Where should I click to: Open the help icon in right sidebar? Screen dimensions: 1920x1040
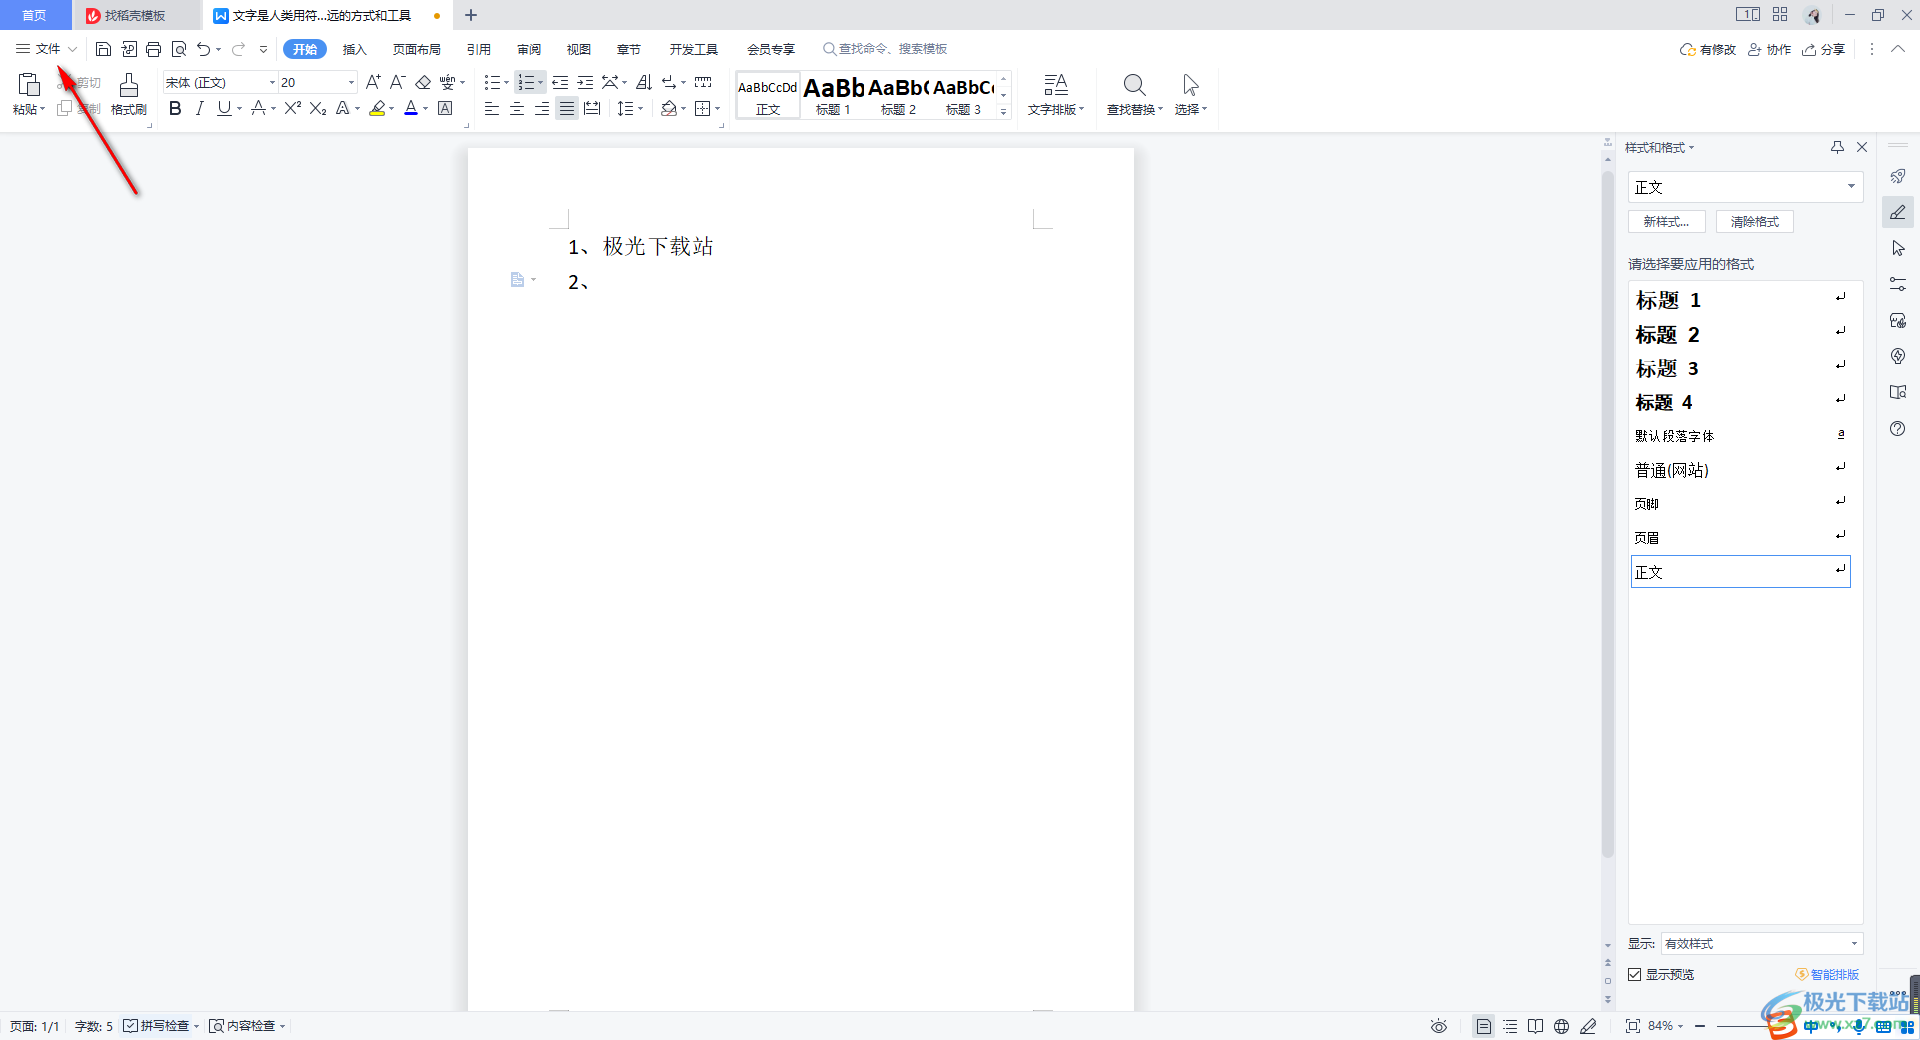[x=1897, y=428]
